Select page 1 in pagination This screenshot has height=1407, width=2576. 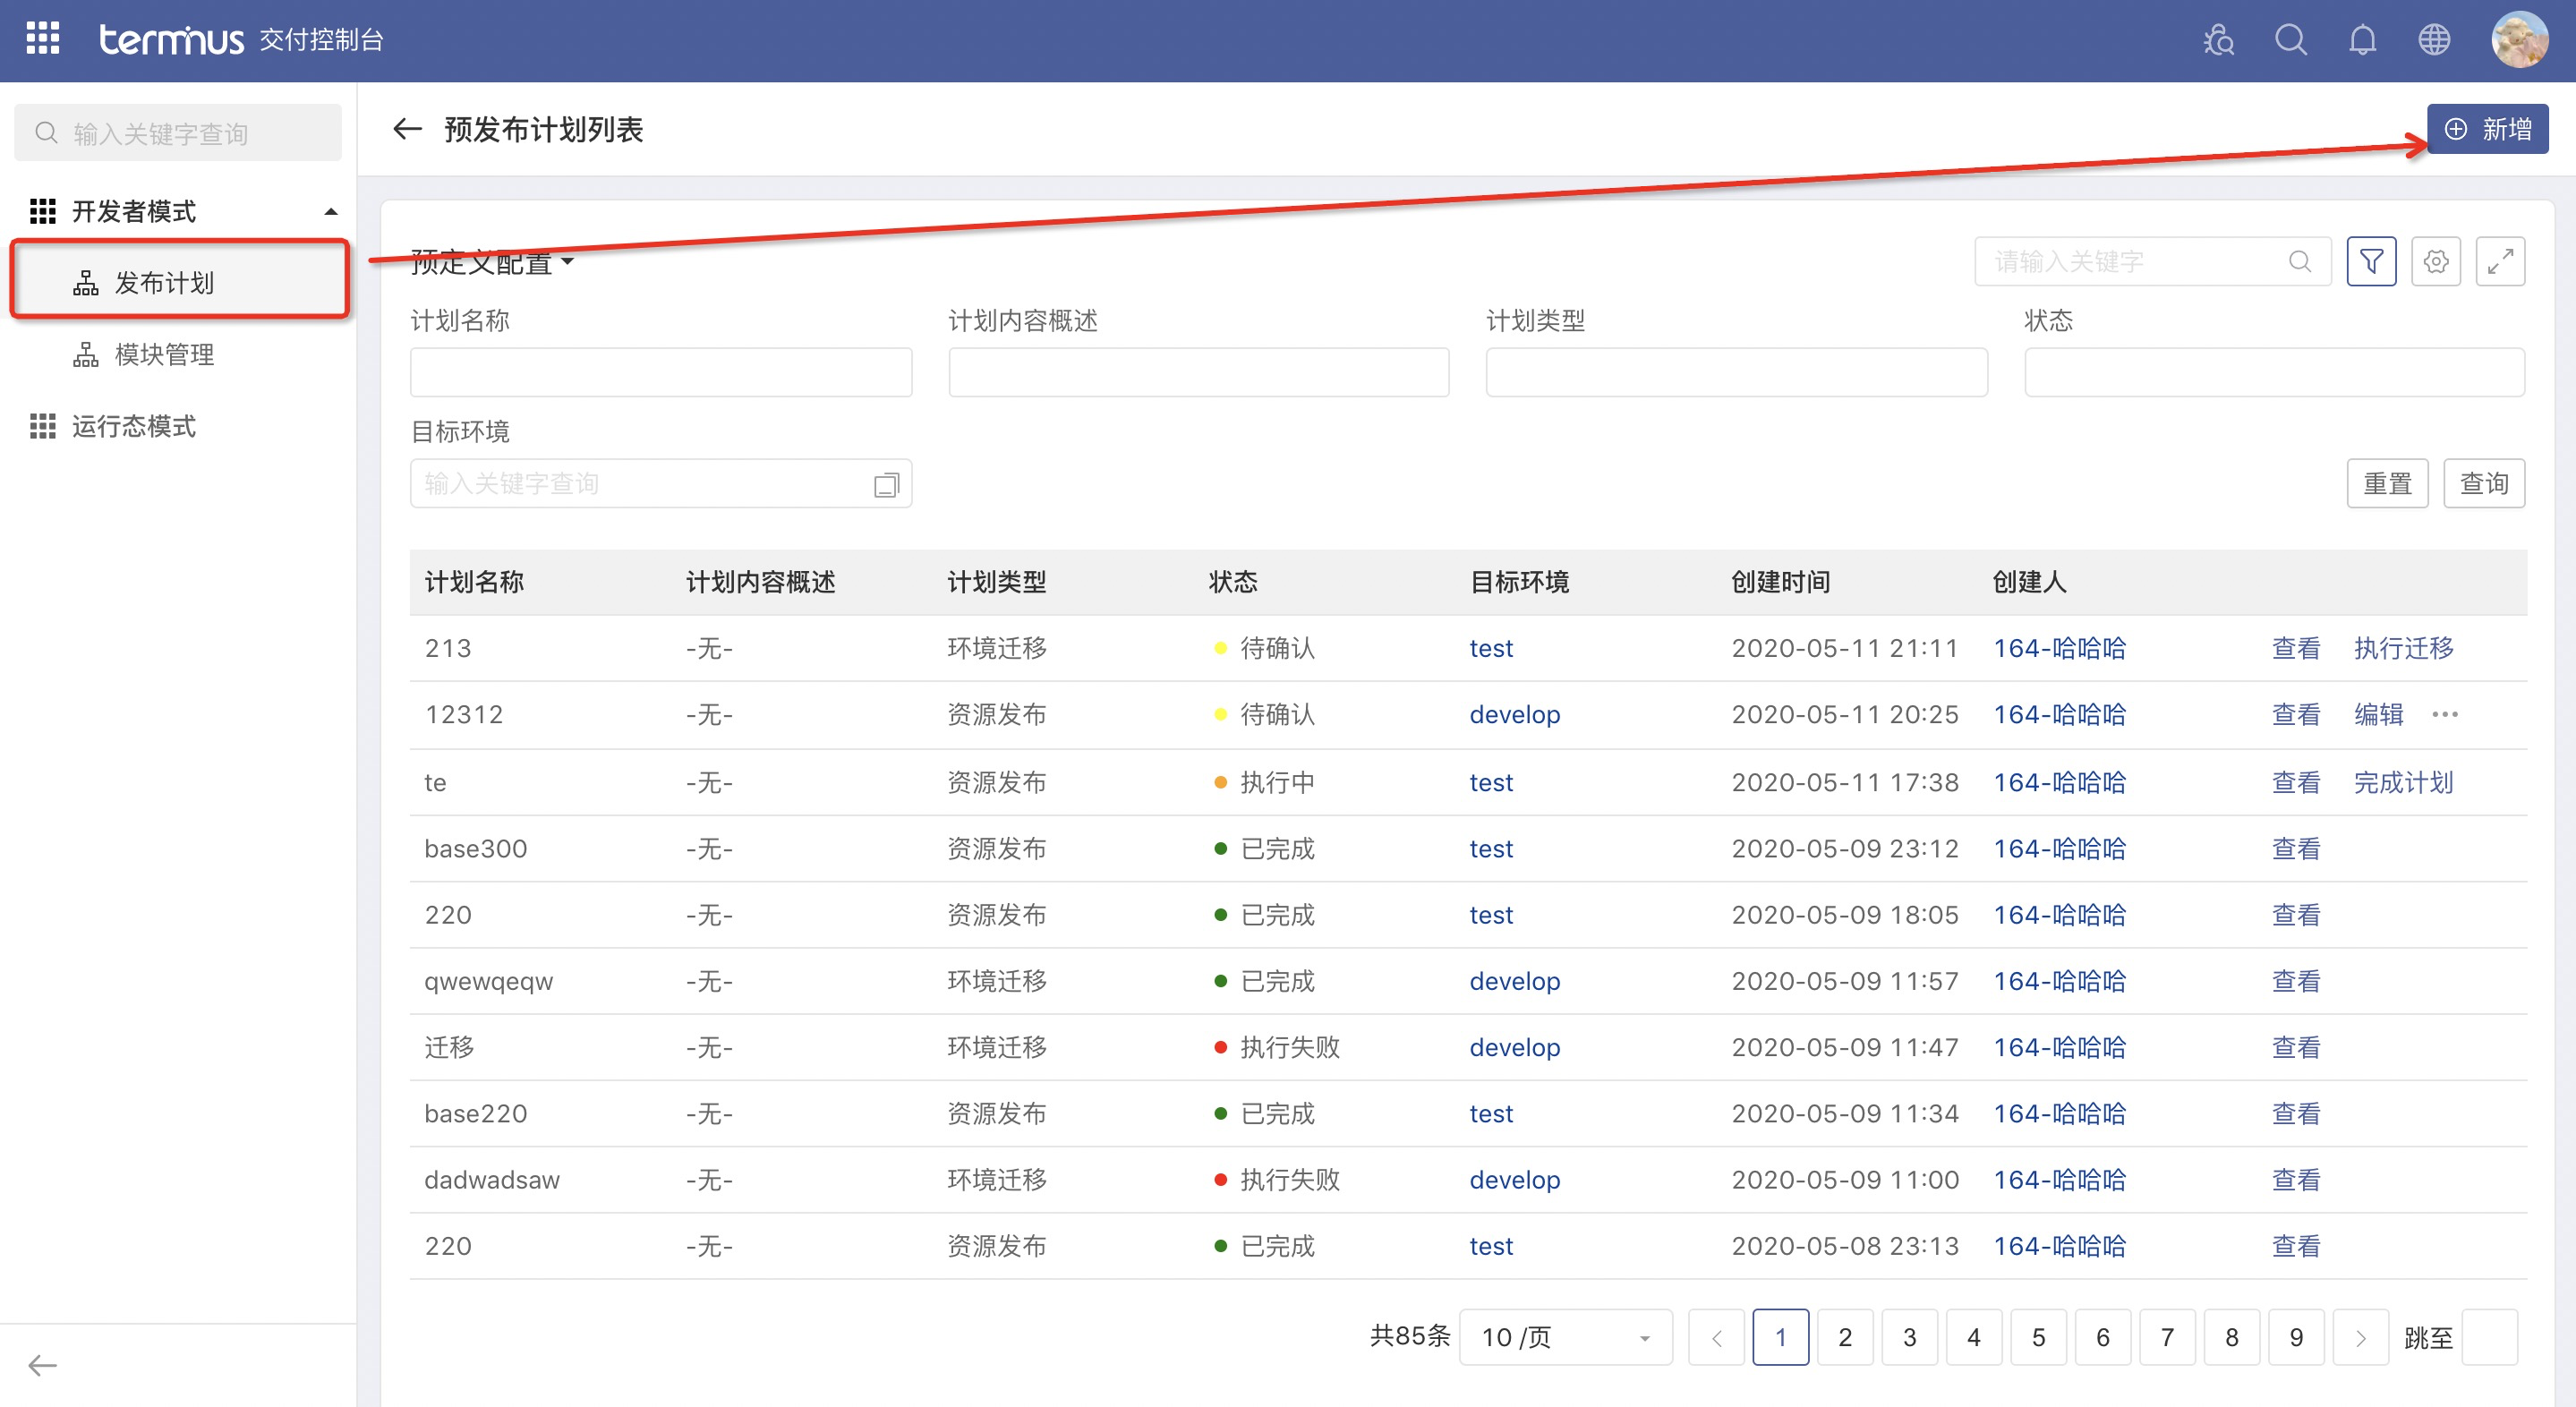point(1781,1337)
